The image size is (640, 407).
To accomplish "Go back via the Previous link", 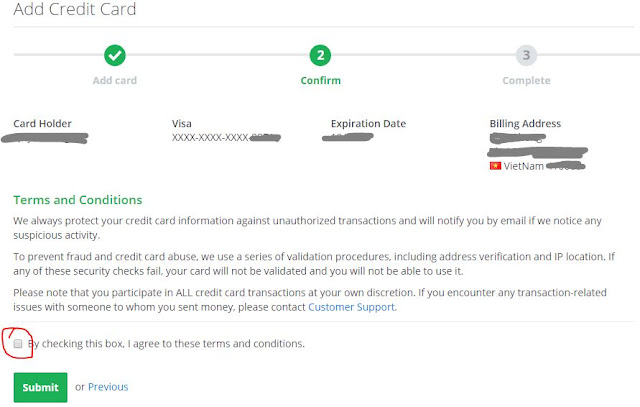I will click(x=108, y=387).
